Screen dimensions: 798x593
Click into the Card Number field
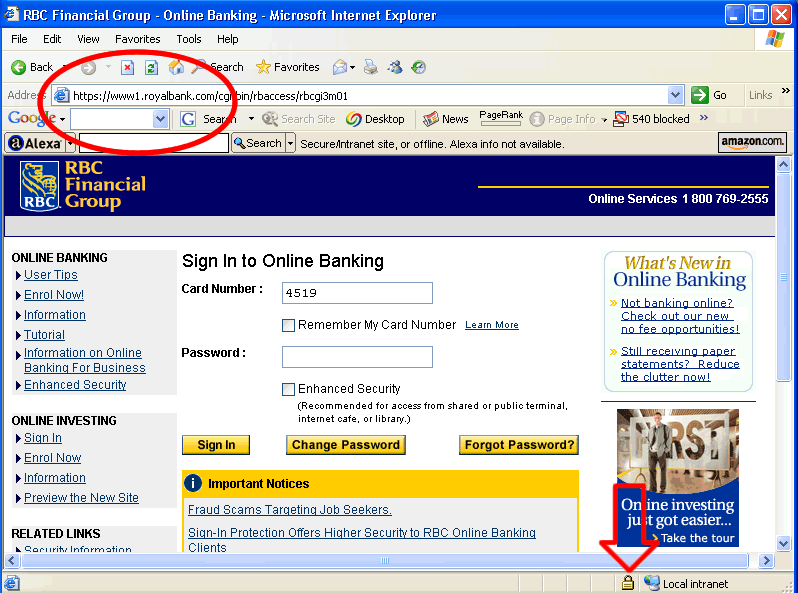coord(357,293)
